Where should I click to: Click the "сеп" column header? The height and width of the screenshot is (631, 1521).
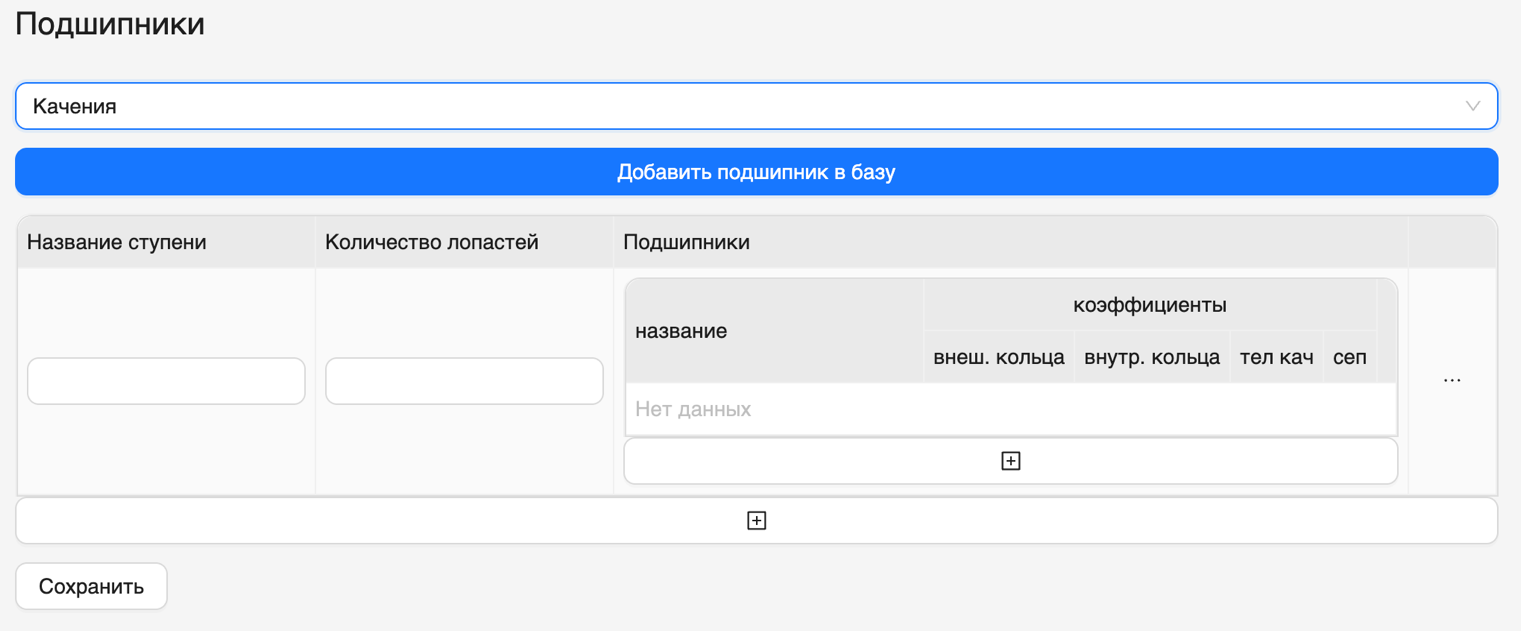(1350, 357)
